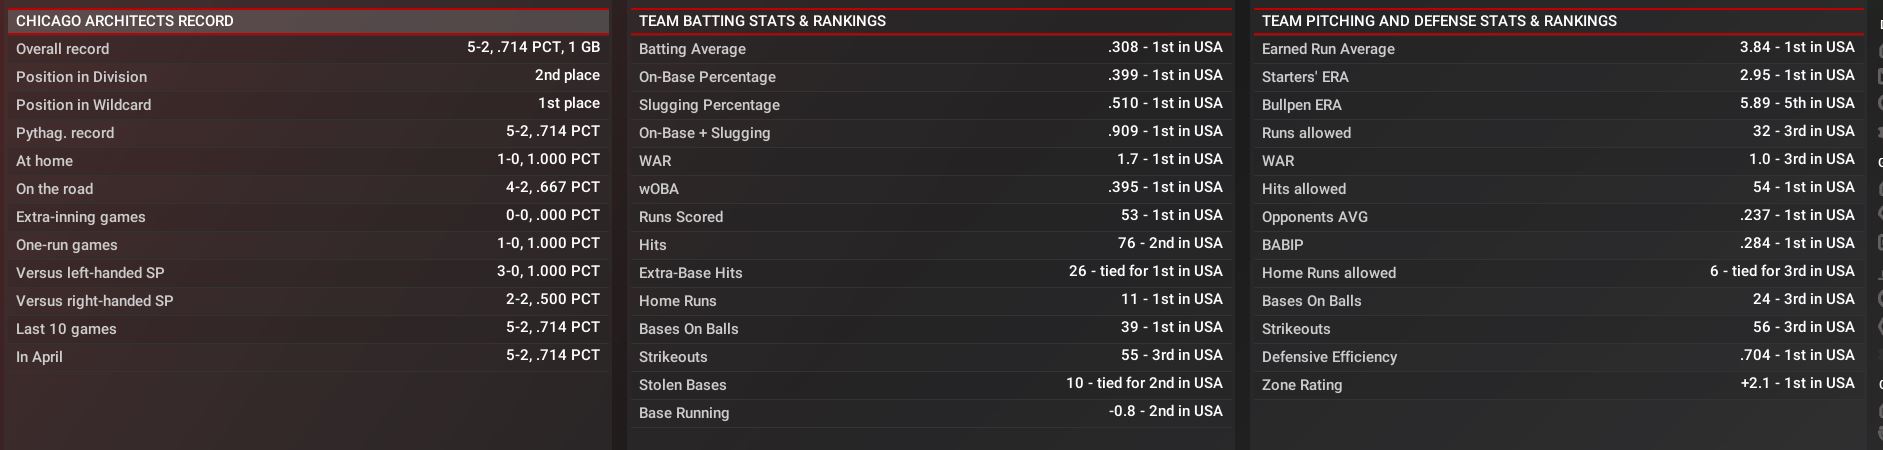Select the Base Running stat row

[x=930, y=412]
